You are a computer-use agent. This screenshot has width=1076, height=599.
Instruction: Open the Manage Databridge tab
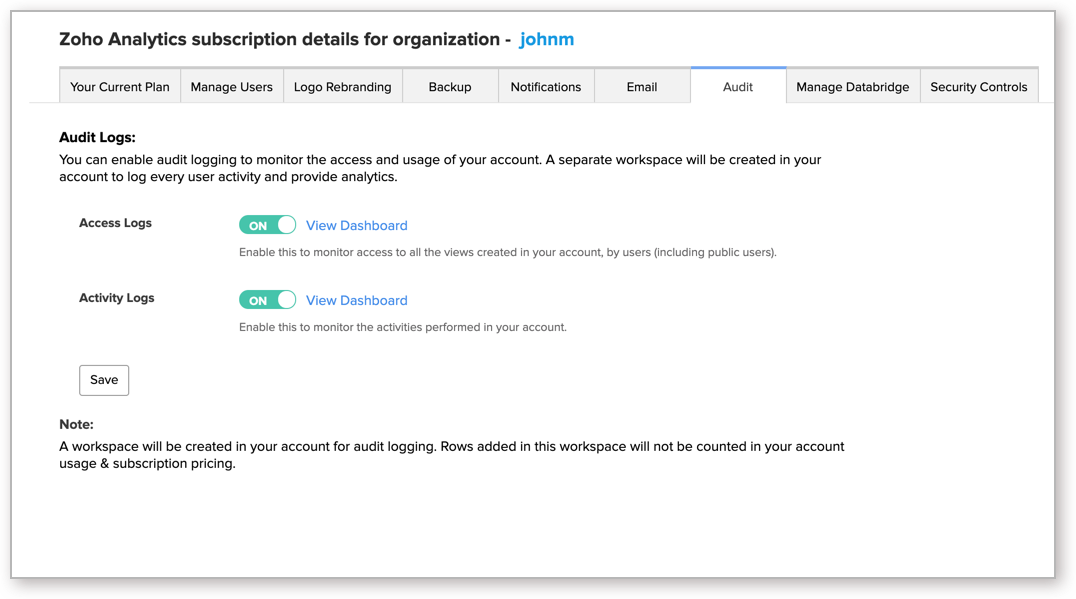click(x=853, y=86)
